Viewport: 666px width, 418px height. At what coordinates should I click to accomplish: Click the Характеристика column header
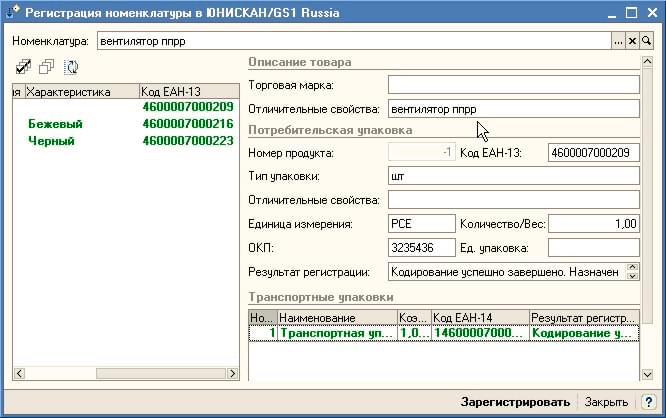tap(82, 92)
